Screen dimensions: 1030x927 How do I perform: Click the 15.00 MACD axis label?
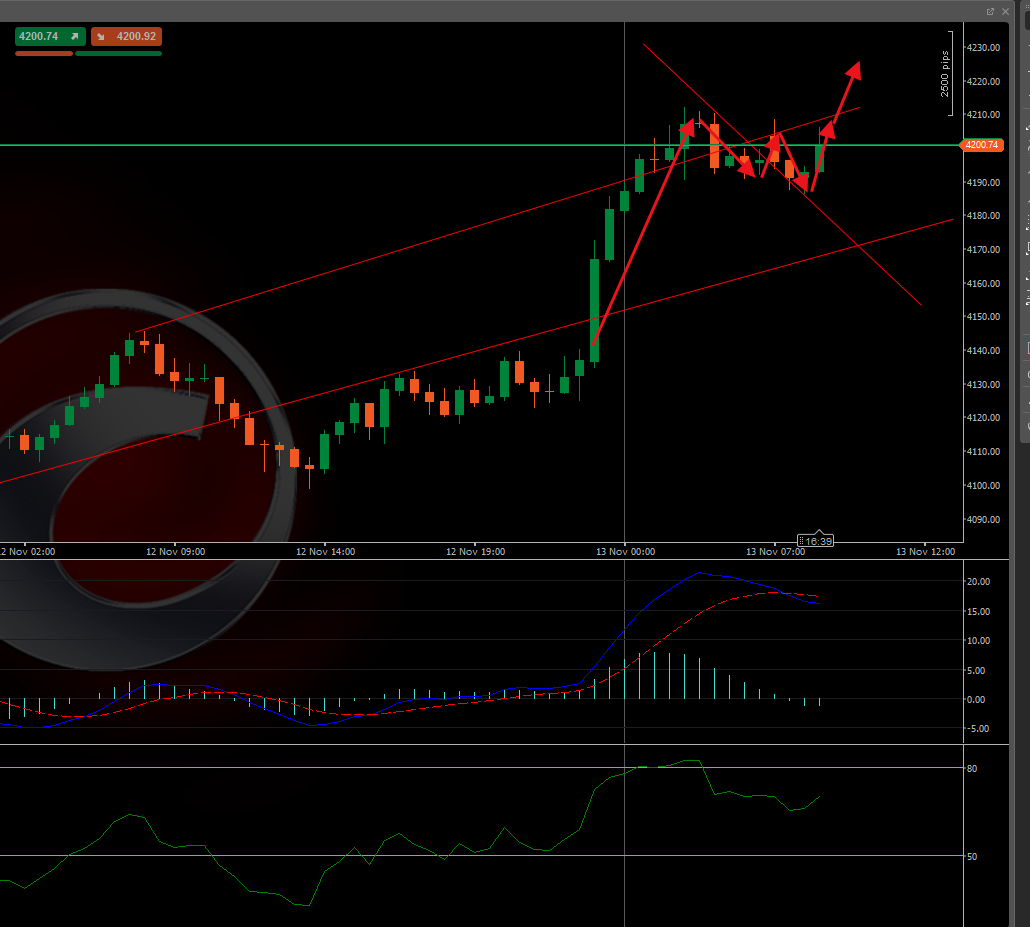tap(978, 612)
